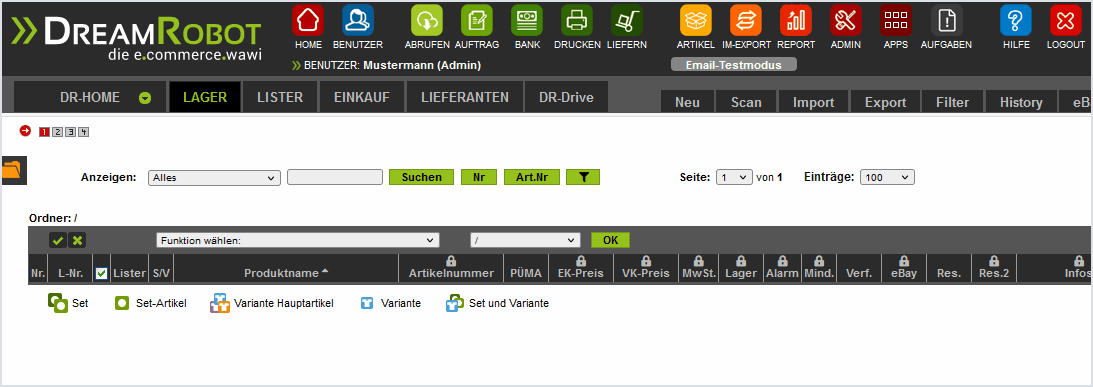Open the Einträge 100 dropdown
Image resolution: width=1093 pixels, height=387 pixels.
(887, 178)
